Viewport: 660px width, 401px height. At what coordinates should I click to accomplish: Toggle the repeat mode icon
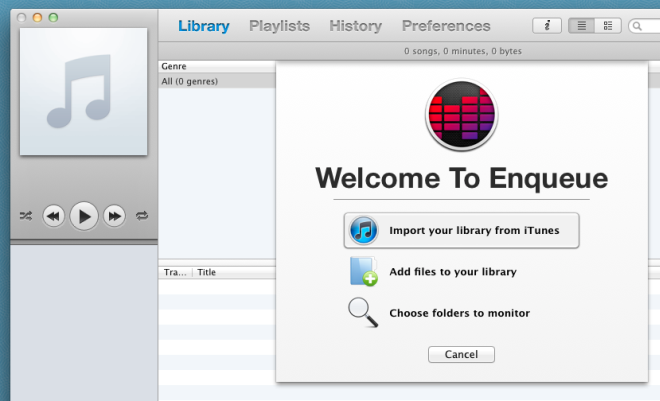click(142, 216)
